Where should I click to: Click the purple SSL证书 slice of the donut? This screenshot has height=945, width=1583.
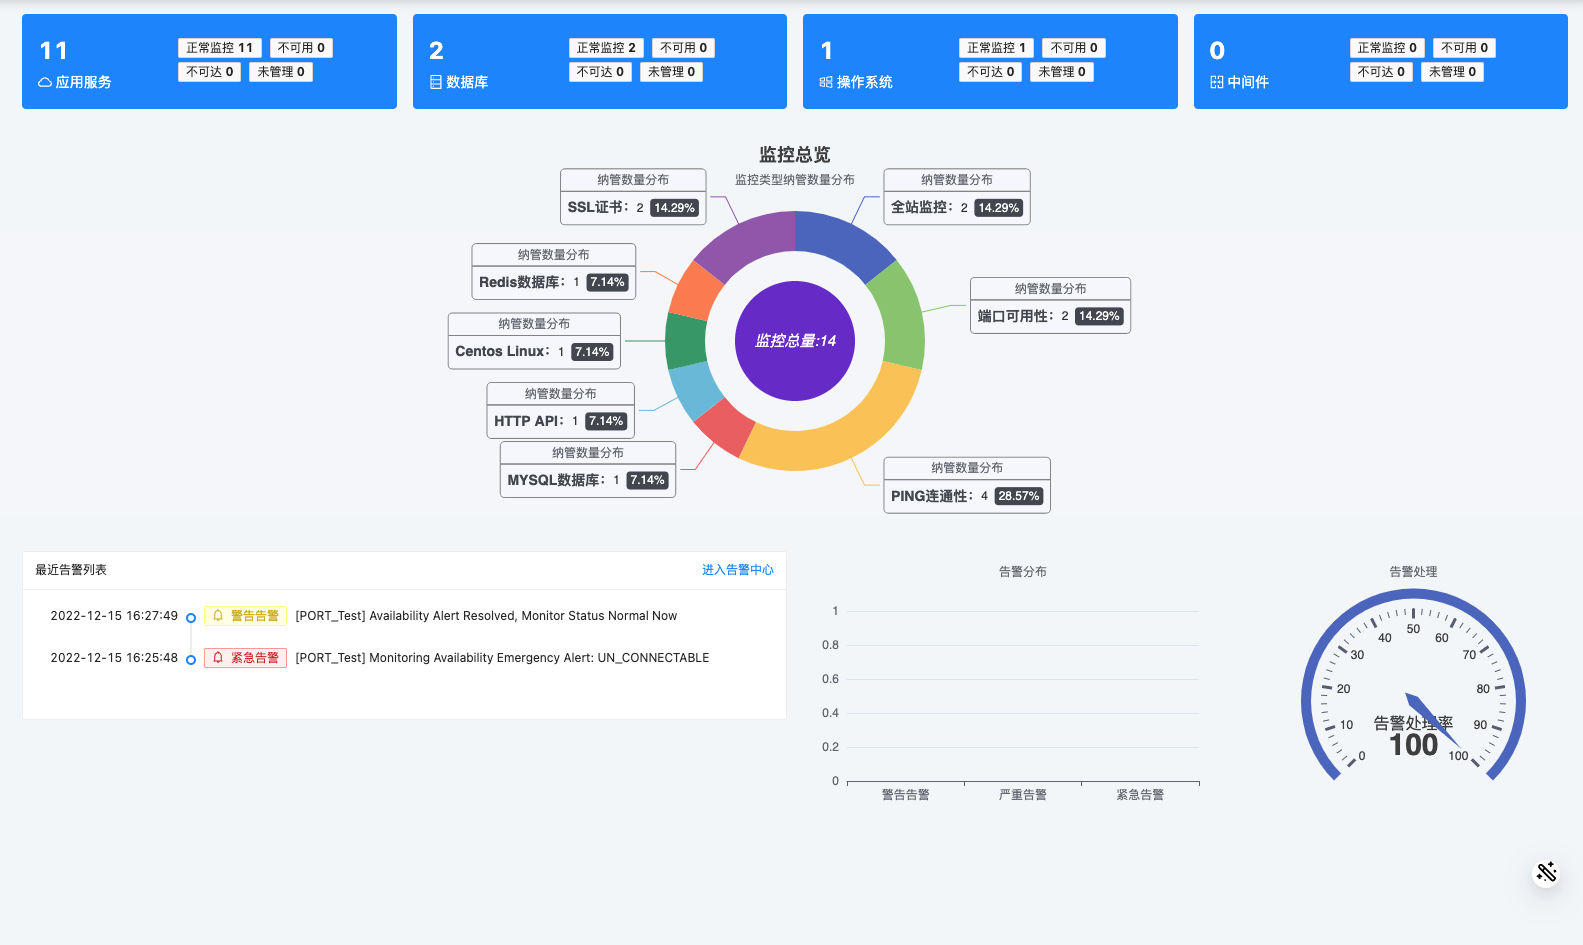[749, 241]
